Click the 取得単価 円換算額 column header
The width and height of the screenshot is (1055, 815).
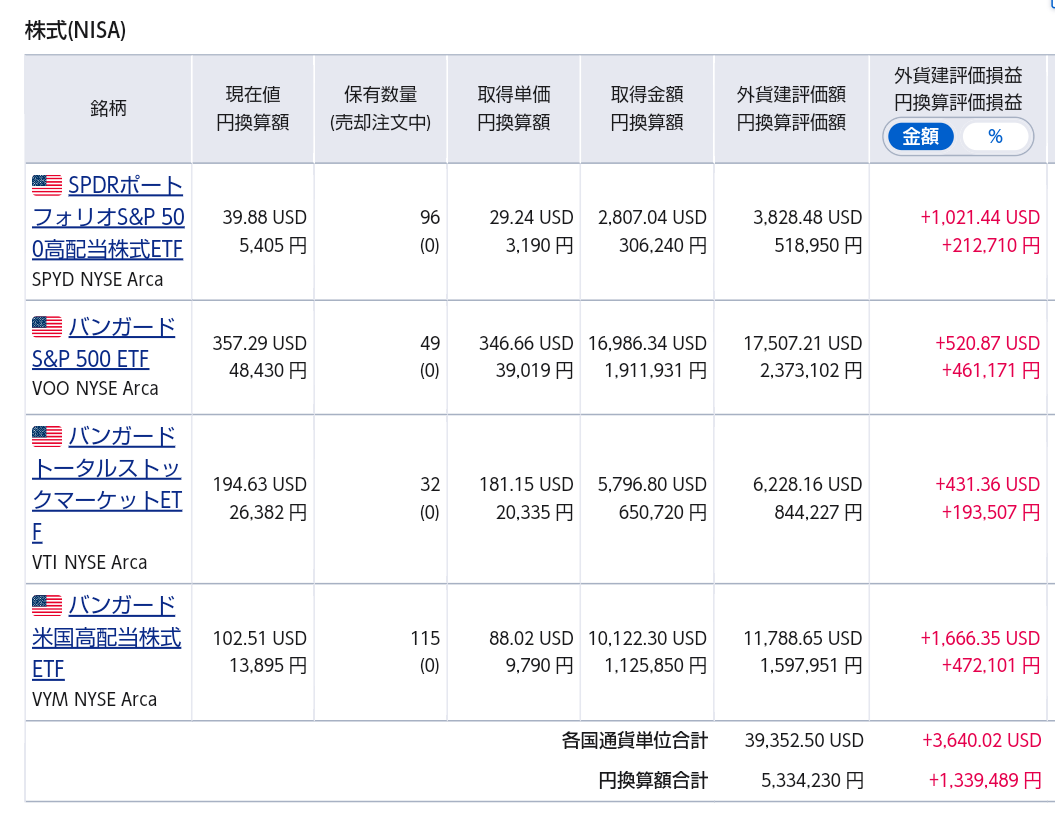coord(513,108)
